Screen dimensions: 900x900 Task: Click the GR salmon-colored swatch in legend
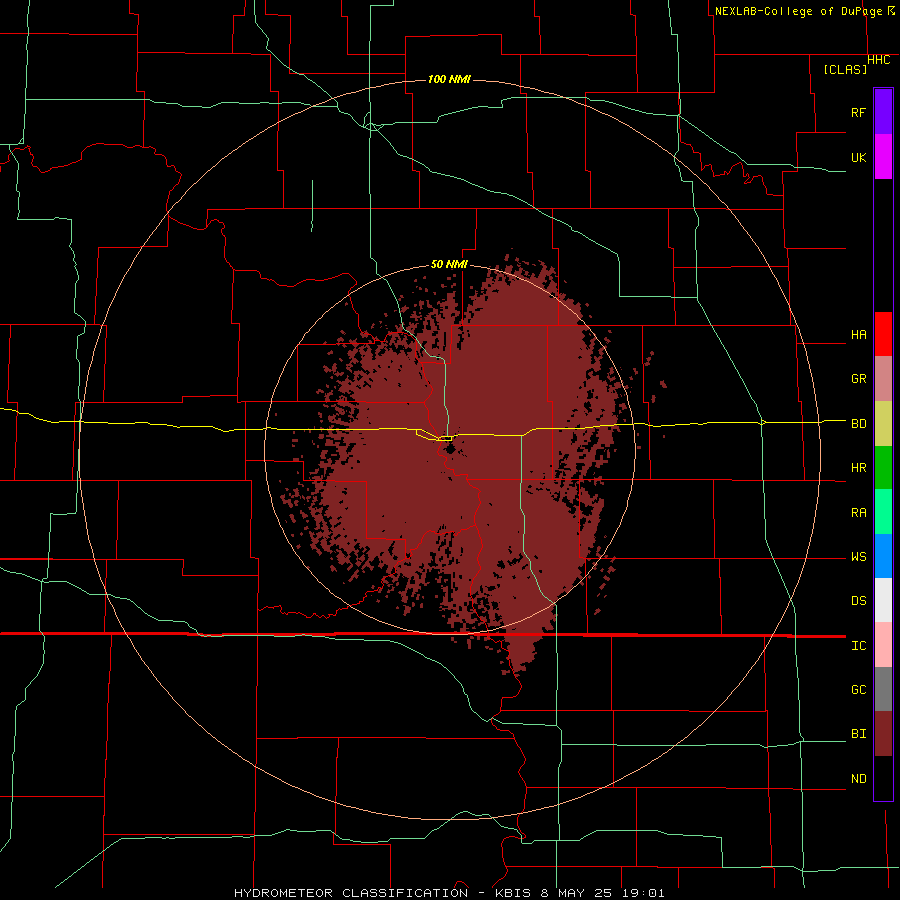[883, 379]
